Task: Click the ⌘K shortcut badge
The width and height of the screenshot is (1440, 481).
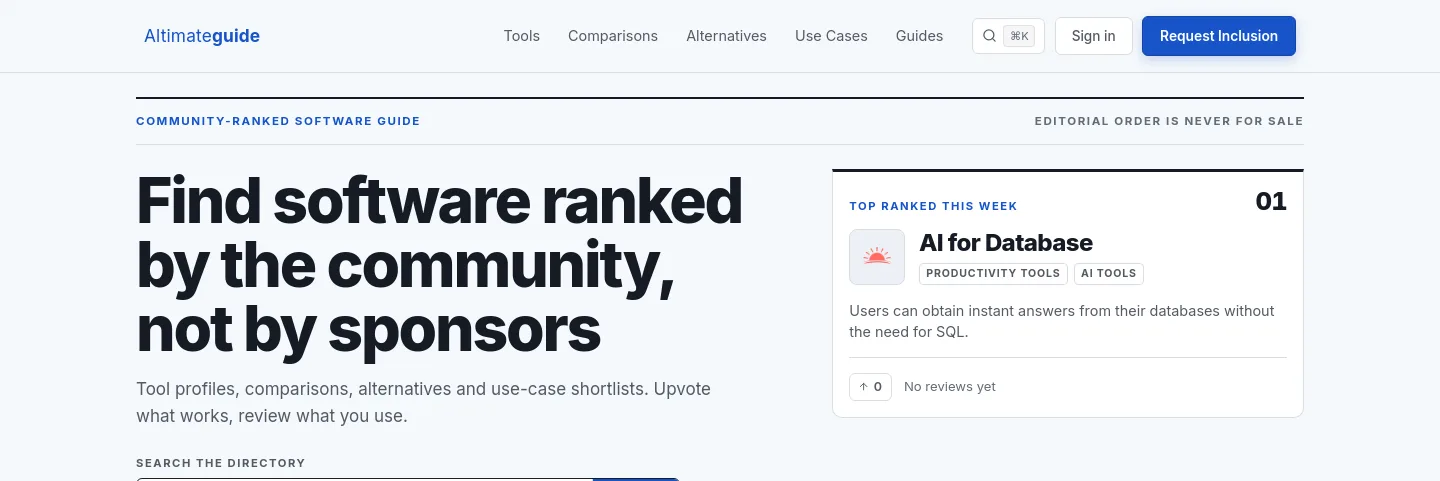Action: click(x=1020, y=36)
